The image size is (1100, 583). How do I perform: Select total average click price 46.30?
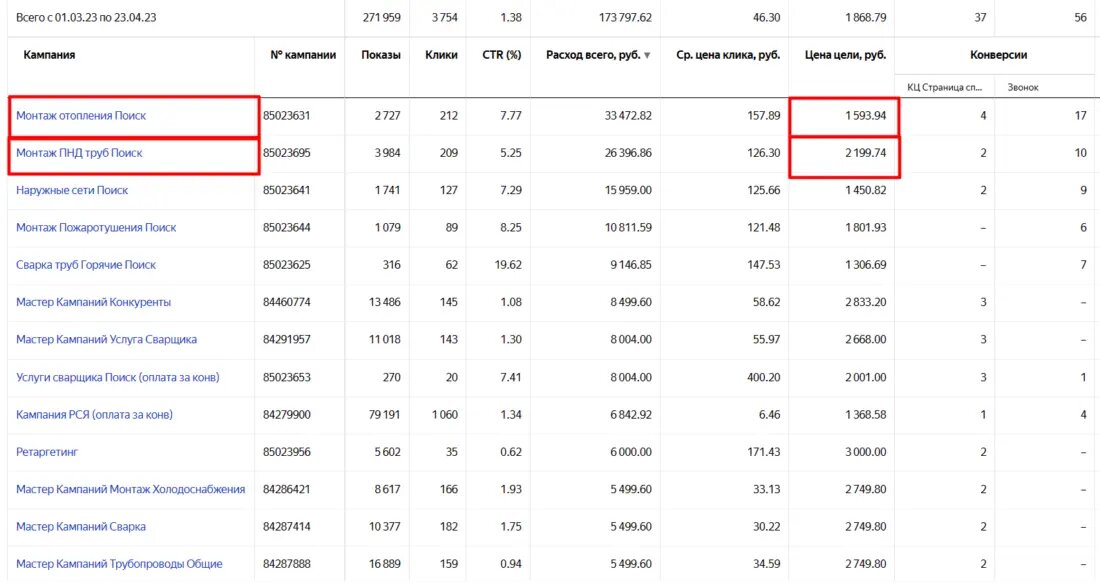click(x=766, y=18)
